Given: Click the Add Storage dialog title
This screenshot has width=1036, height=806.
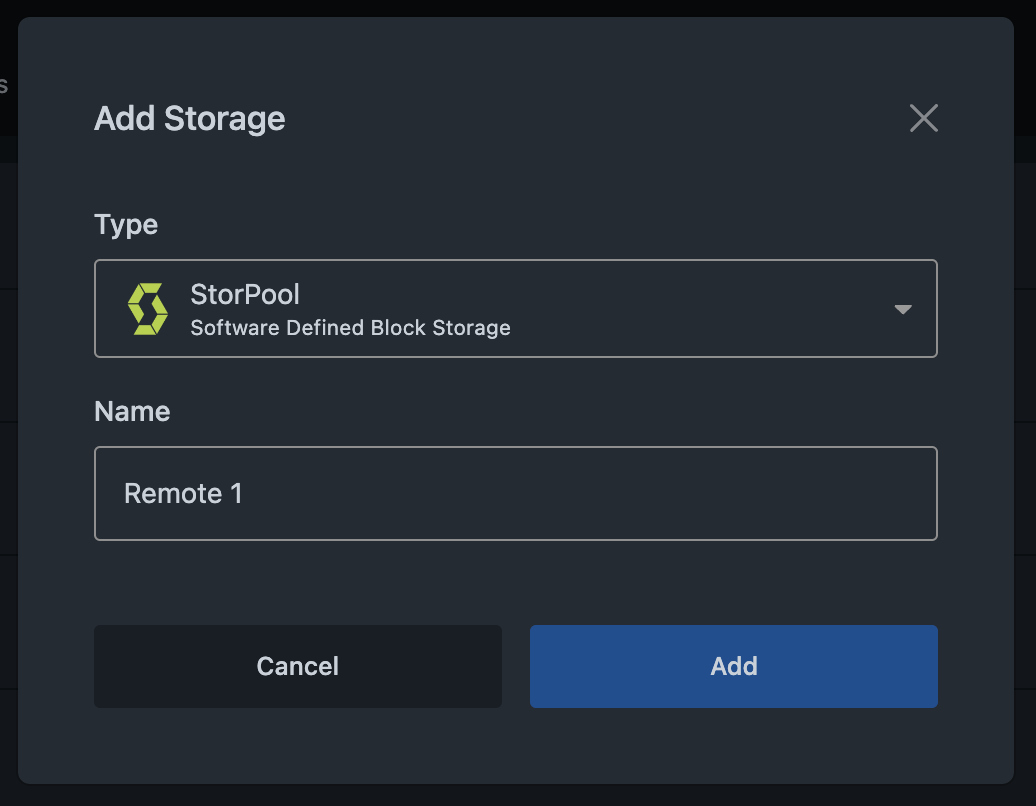Looking at the screenshot, I should point(190,119).
